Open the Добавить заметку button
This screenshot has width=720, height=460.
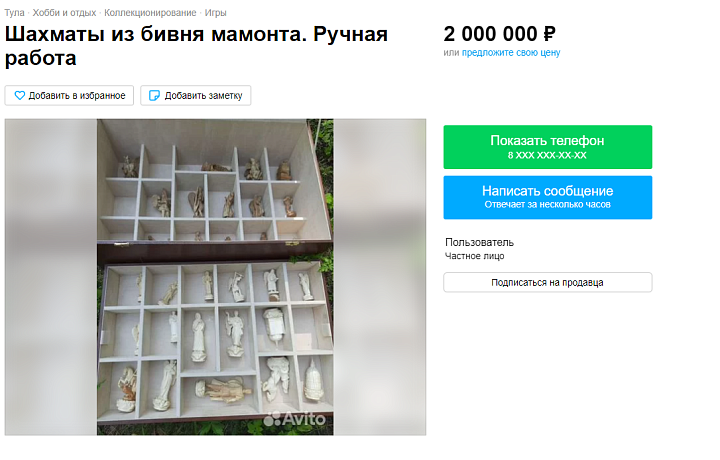click(x=196, y=95)
